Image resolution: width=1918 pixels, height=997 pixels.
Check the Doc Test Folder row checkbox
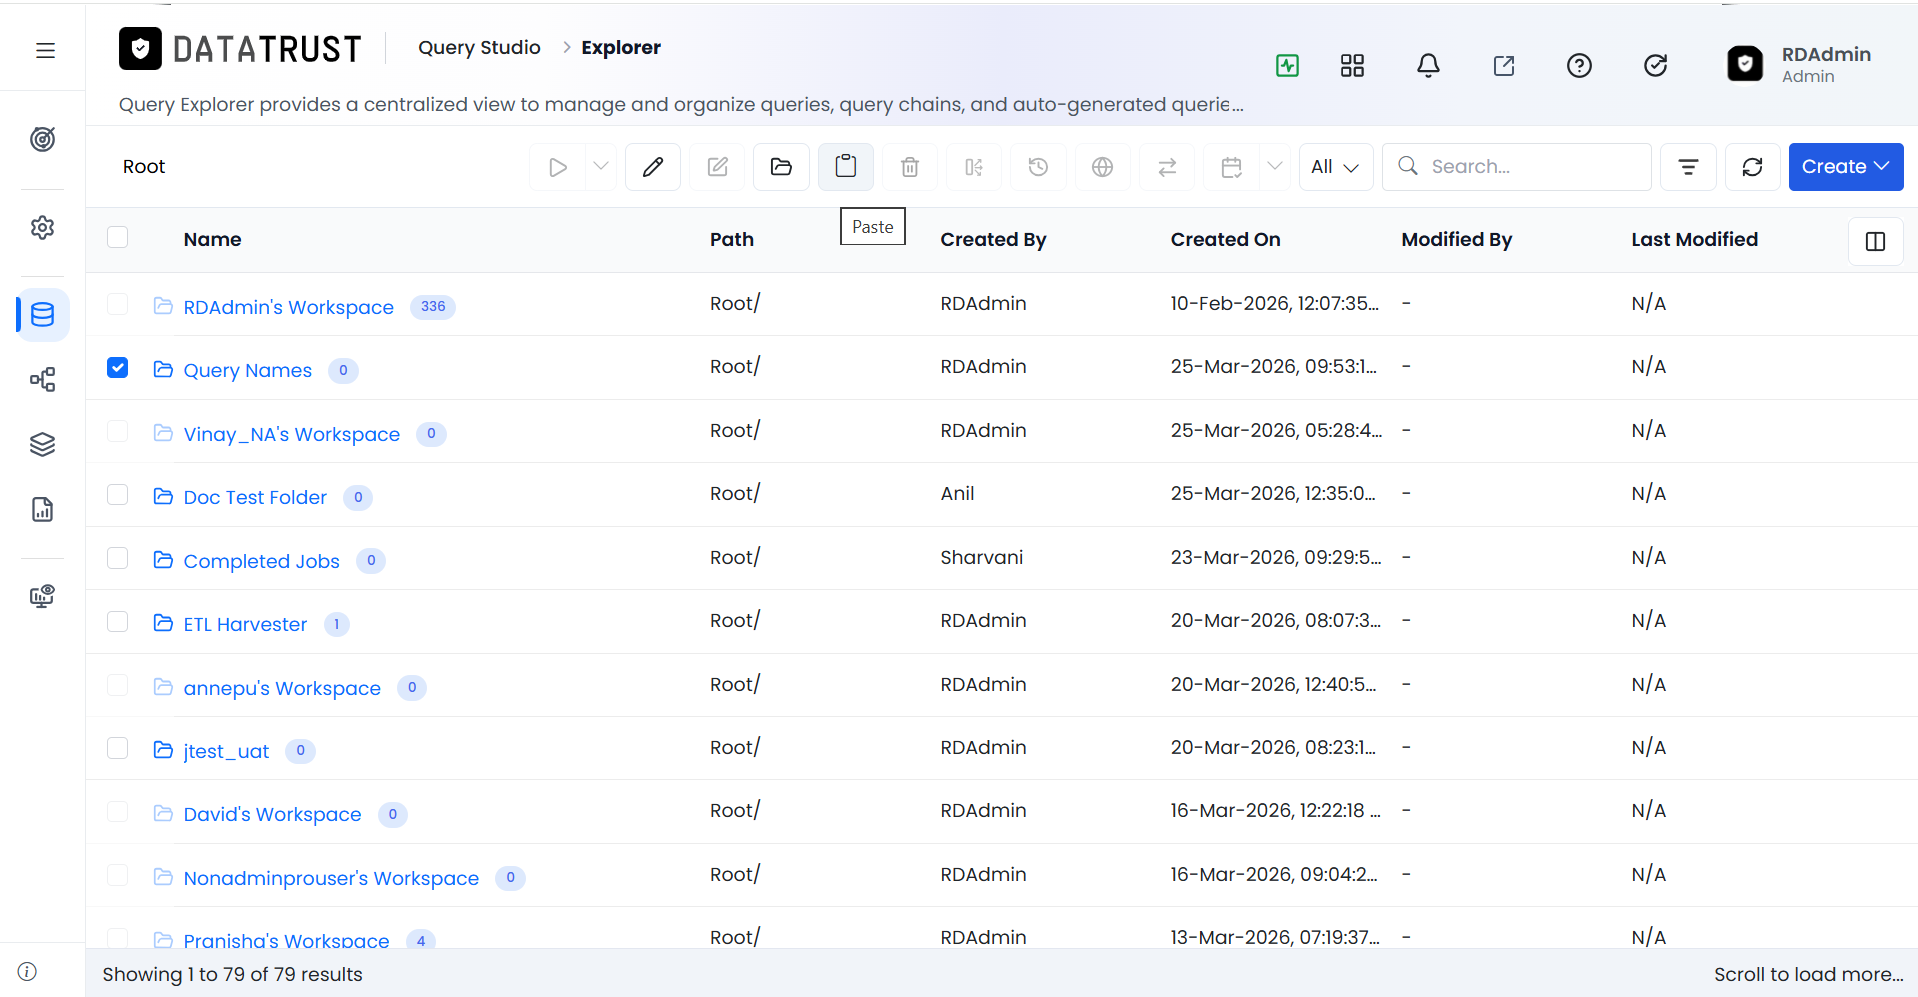click(x=117, y=494)
